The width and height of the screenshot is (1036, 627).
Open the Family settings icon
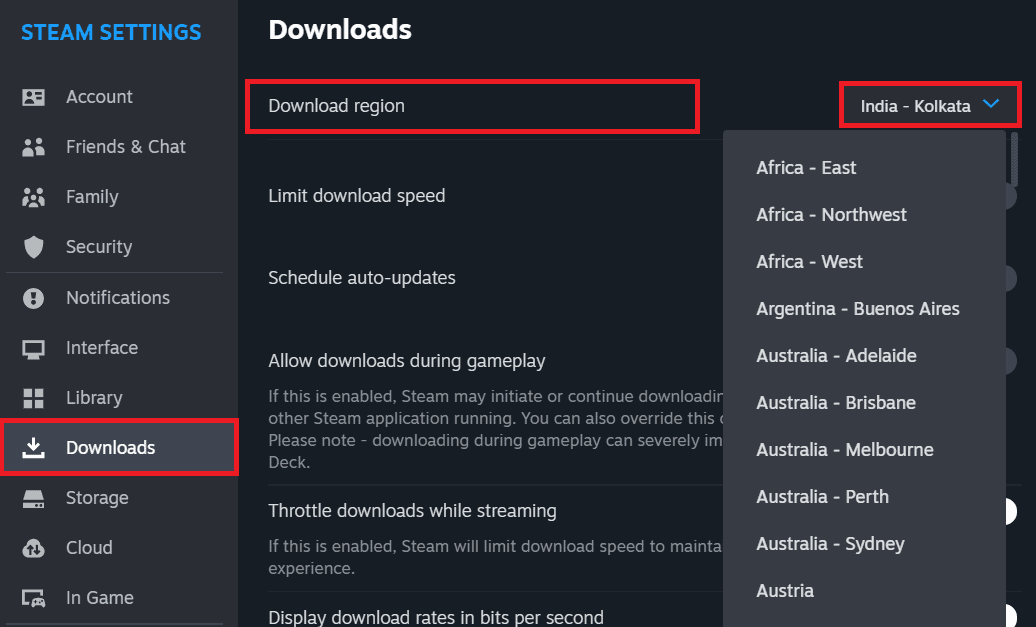34,197
